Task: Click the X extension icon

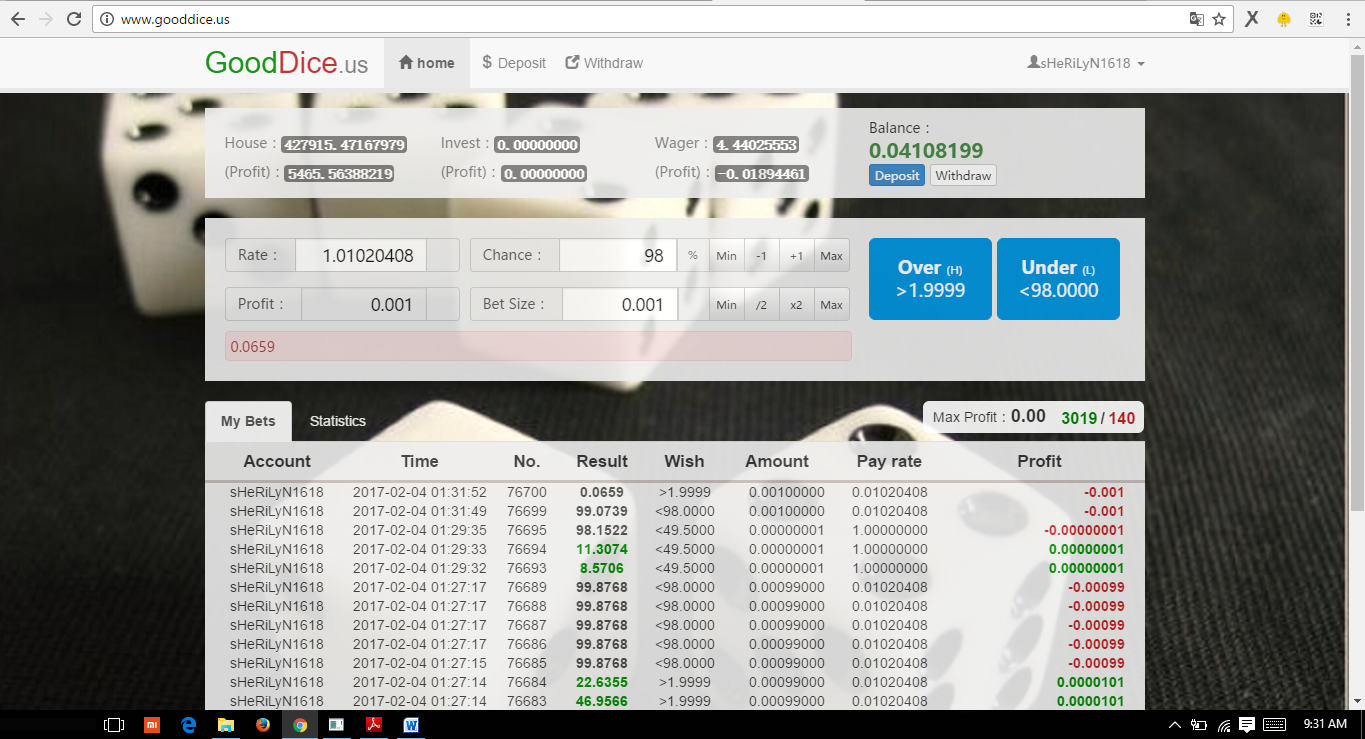Action: [x=1252, y=19]
